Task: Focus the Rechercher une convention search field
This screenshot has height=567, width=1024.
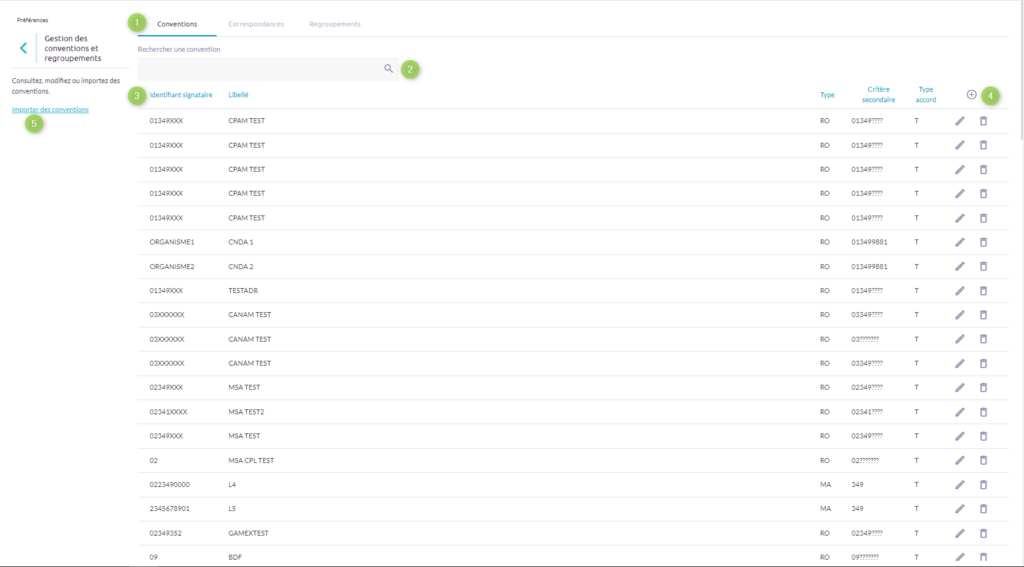Action: pos(258,69)
